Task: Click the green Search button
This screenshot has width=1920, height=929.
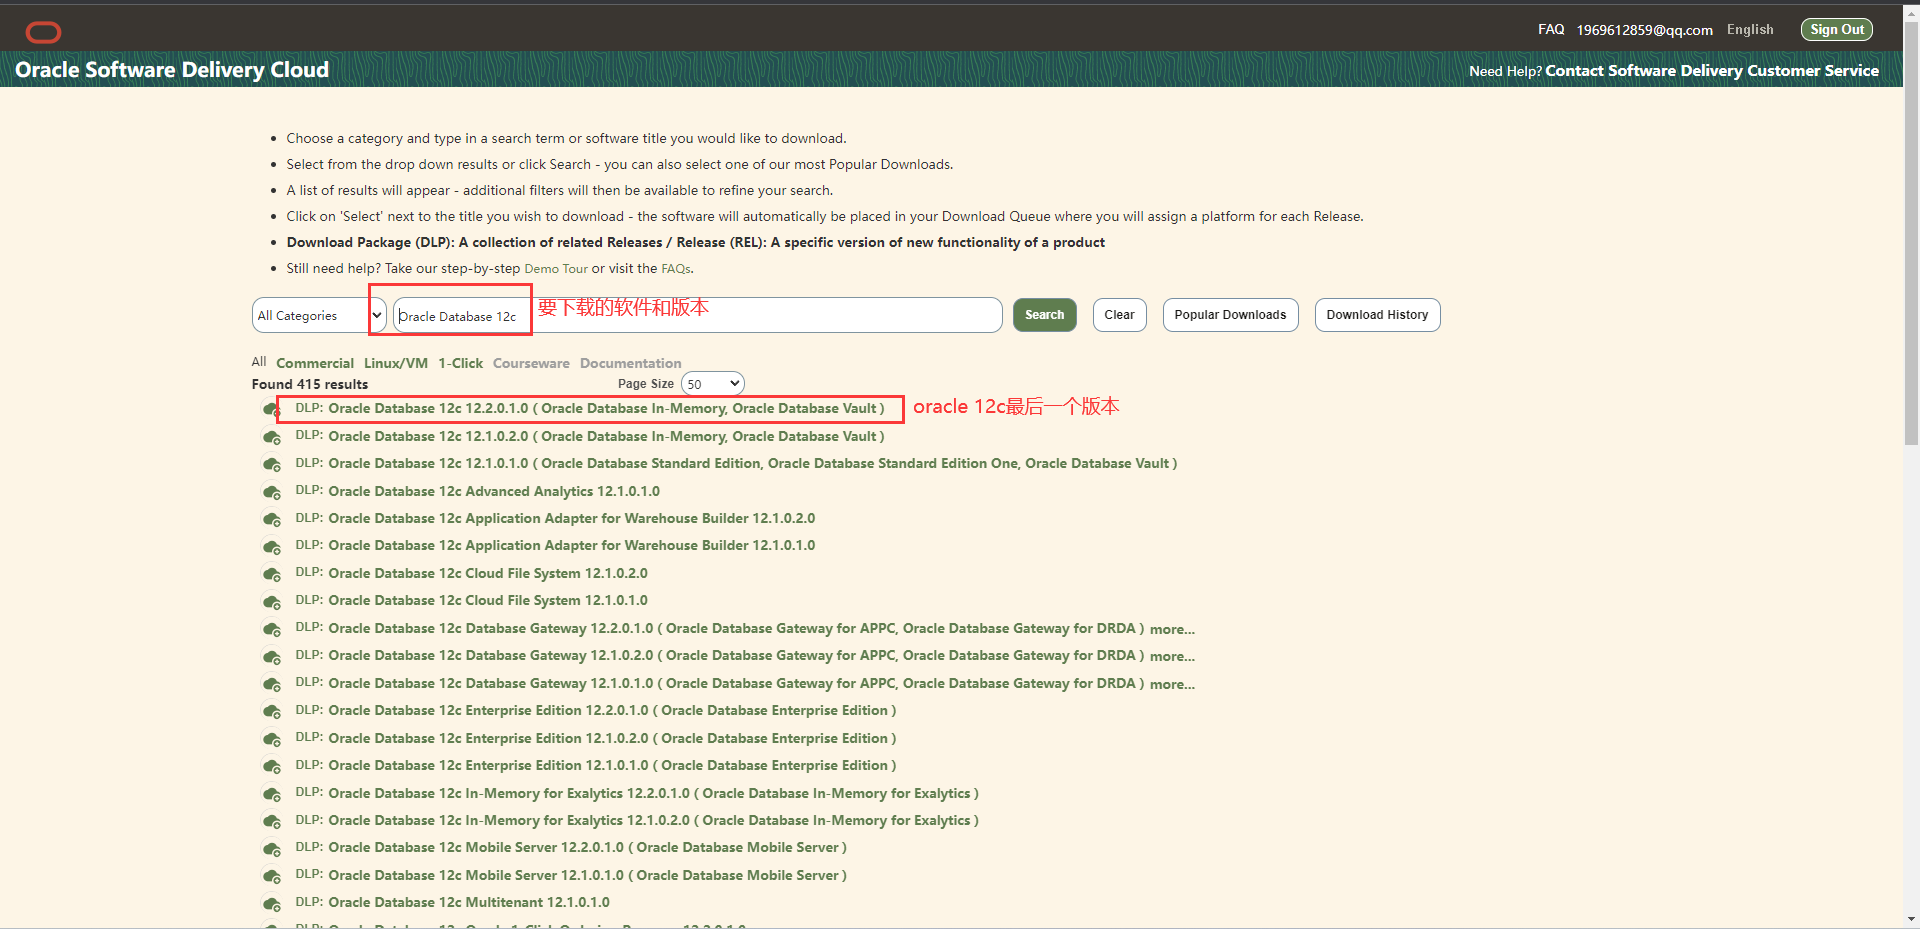Action: [x=1044, y=315]
